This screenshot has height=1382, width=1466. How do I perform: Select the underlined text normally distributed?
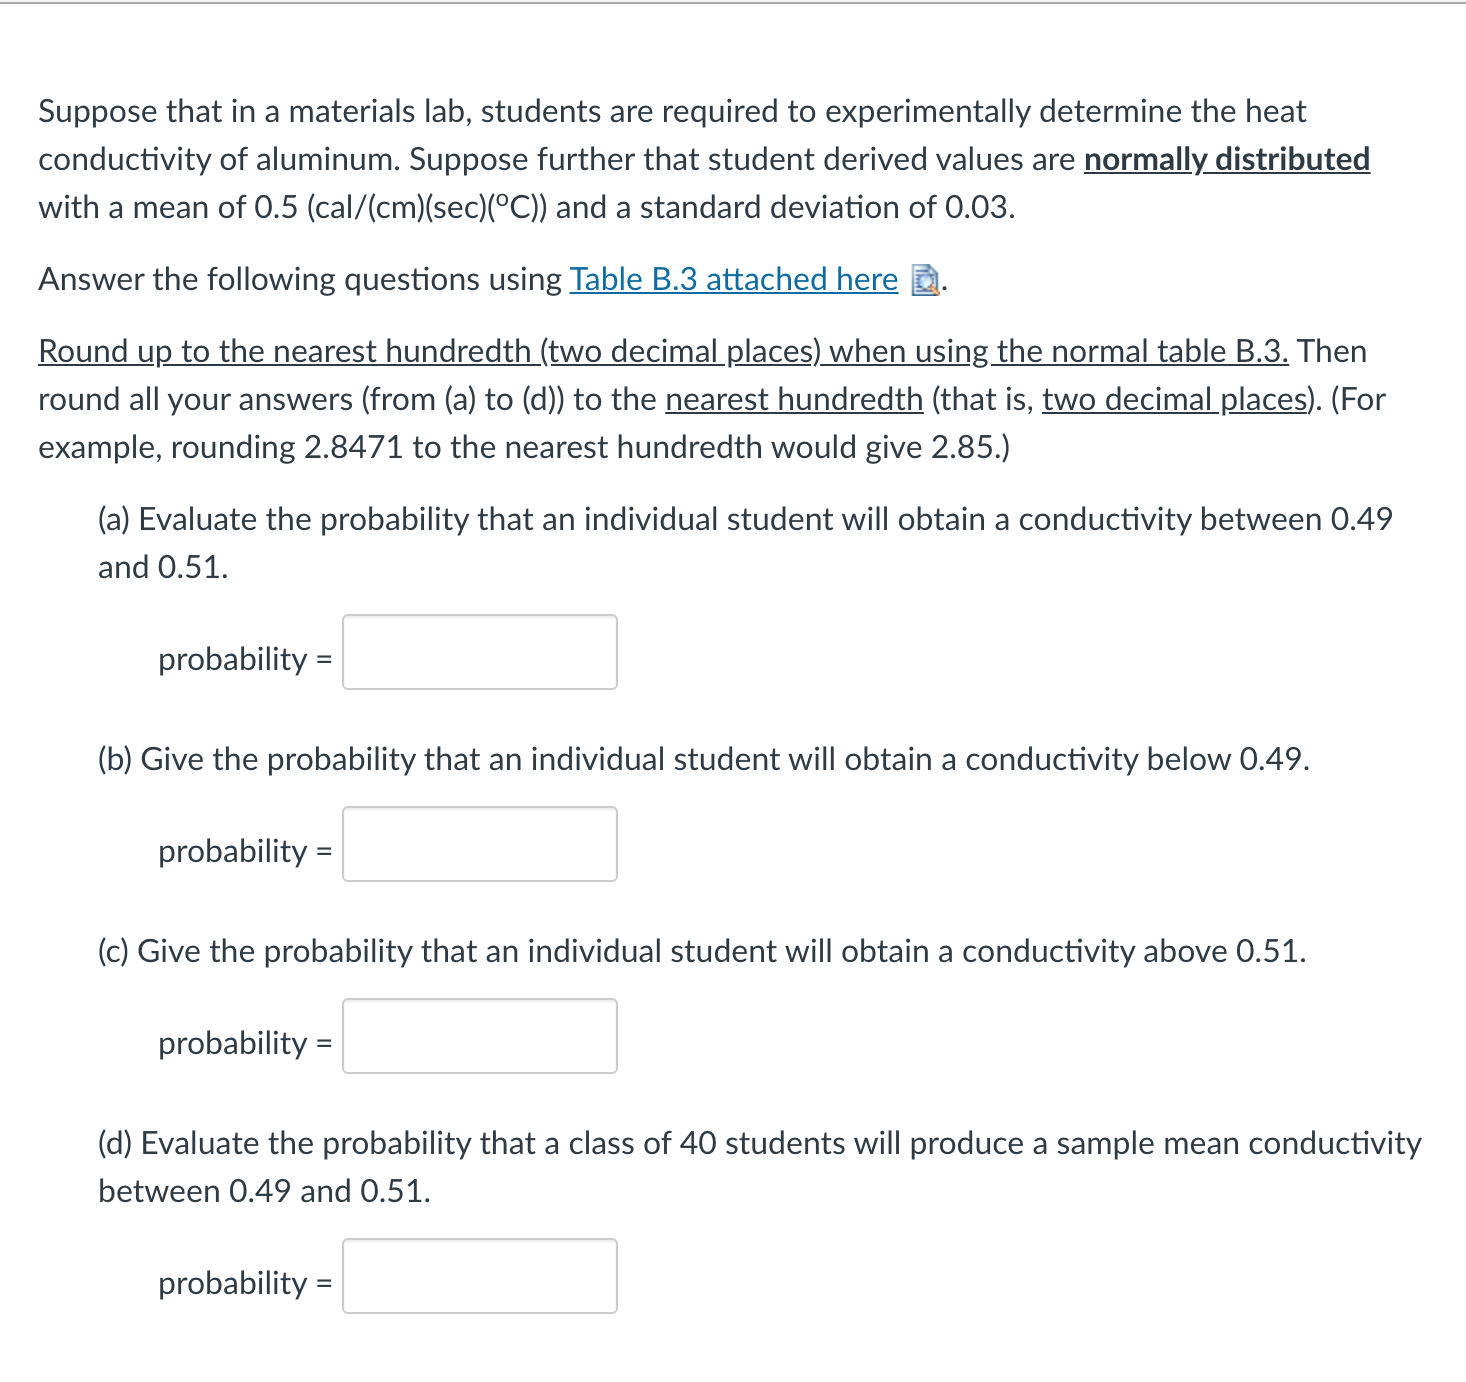point(1226,160)
